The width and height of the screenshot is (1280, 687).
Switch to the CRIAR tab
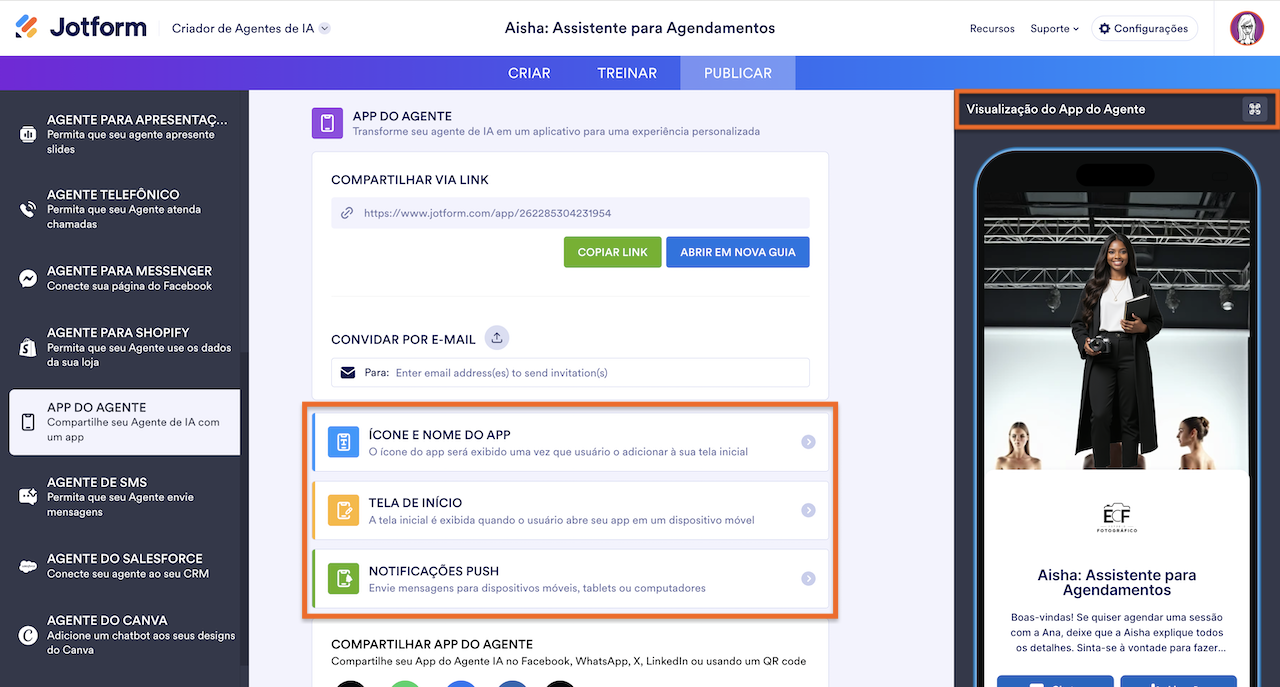pyautogui.click(x=529, y=73)
